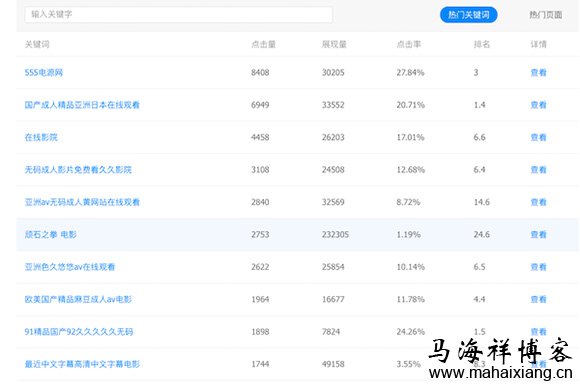Select the 7824 impressions cell
The height and width of the screenshot is (390, 580).
(331, 332)
